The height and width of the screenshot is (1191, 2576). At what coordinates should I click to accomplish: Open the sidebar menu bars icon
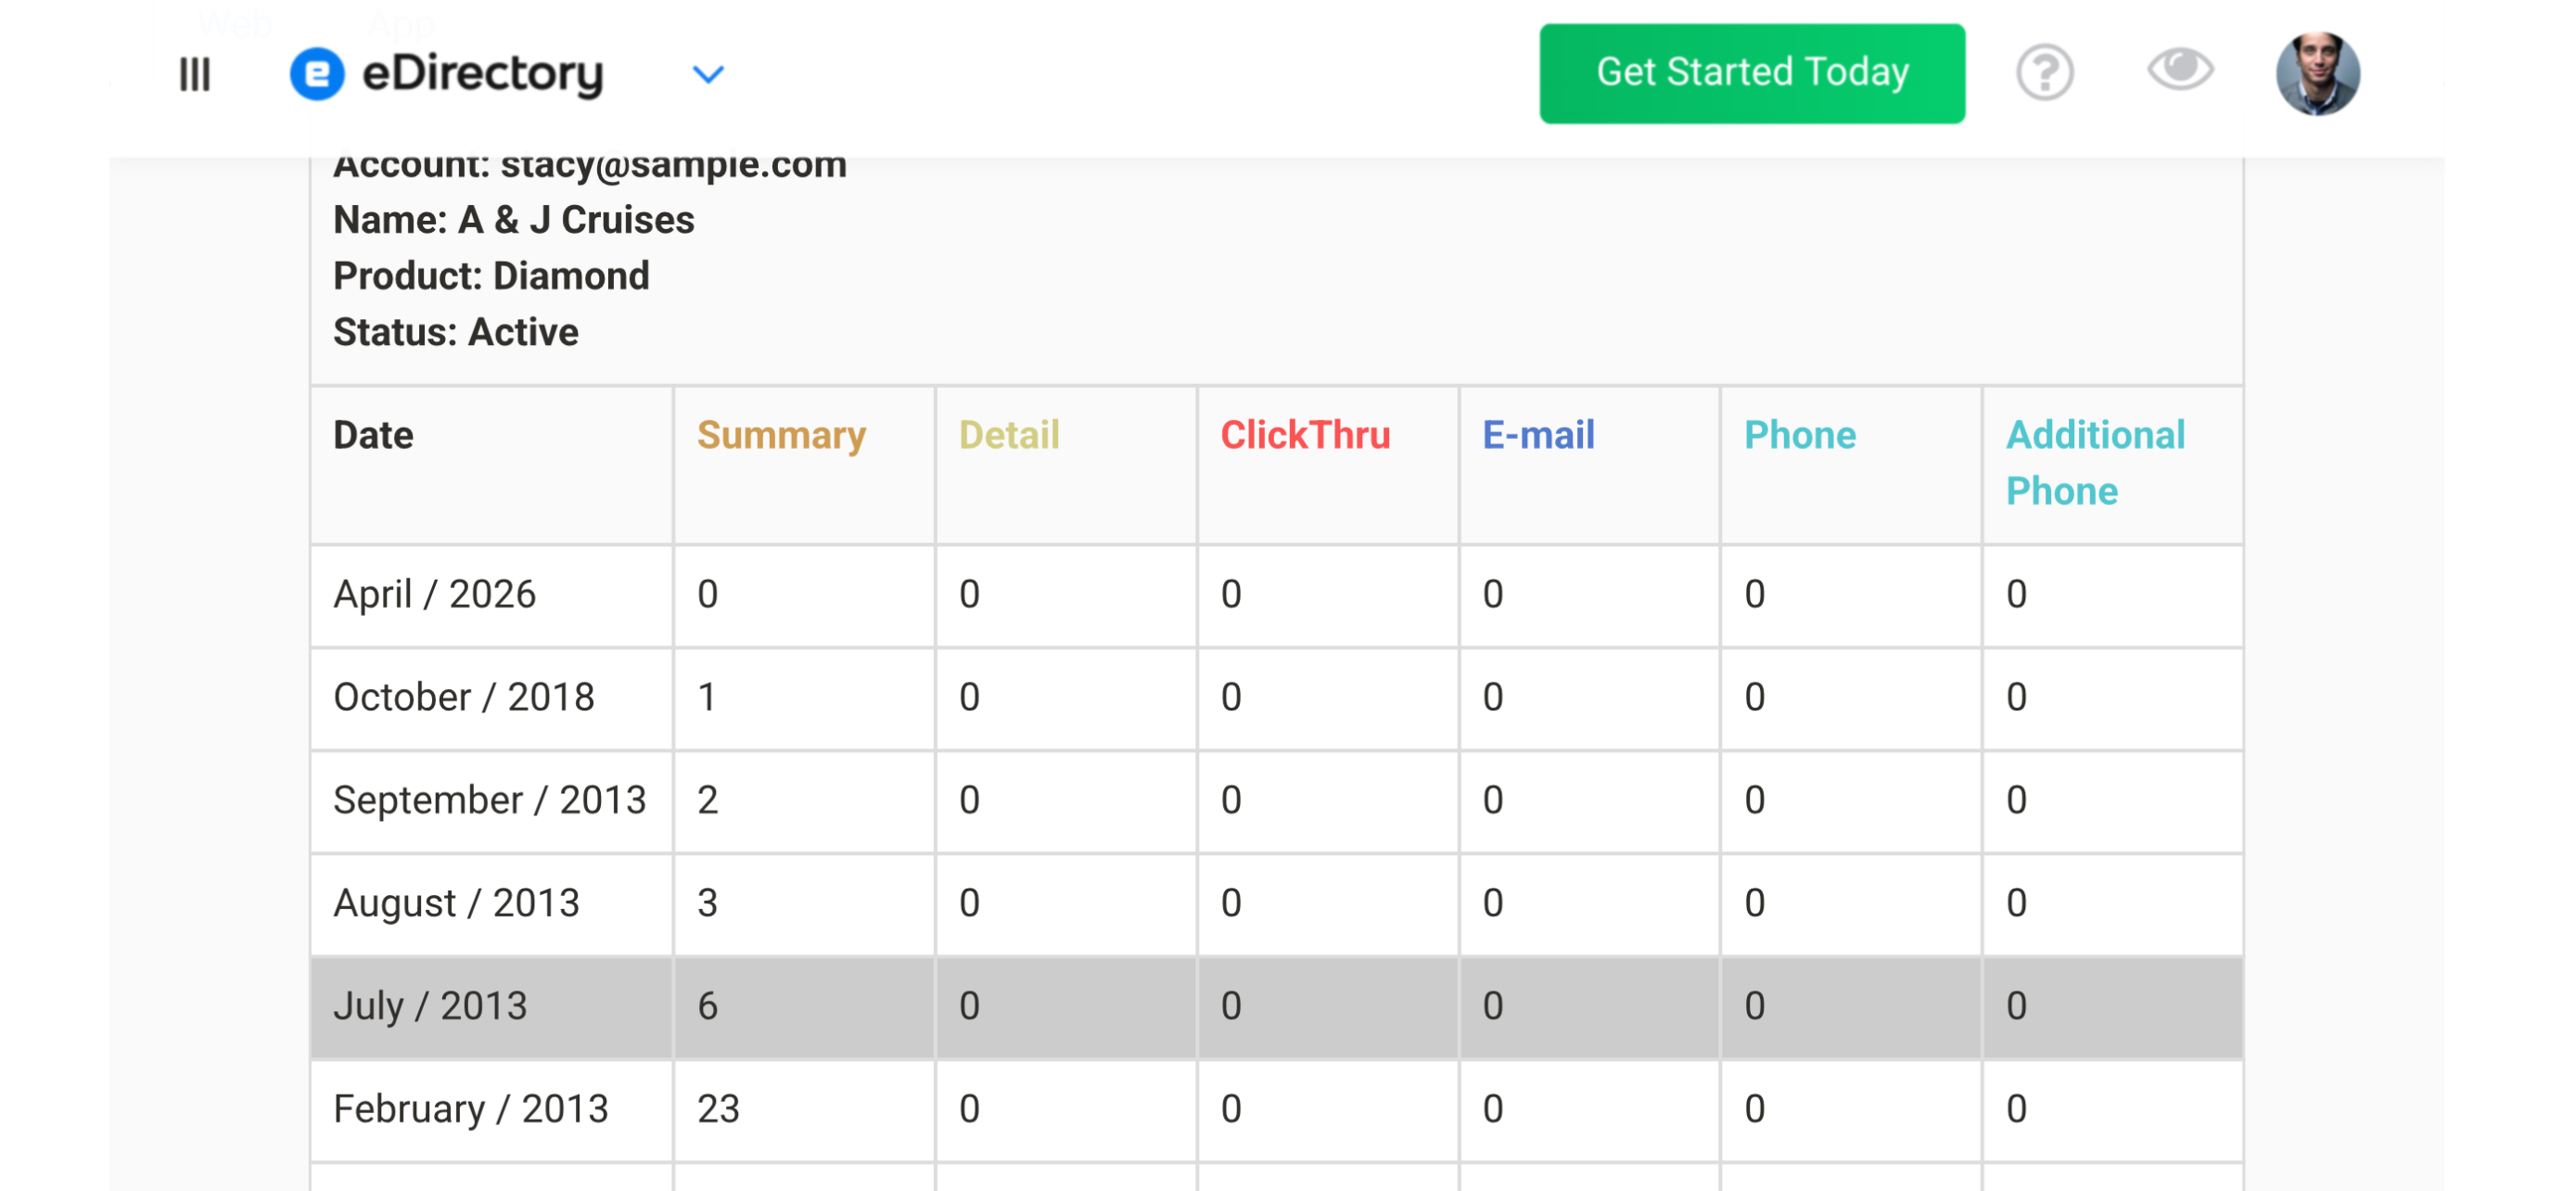click(x=195, y=74)
